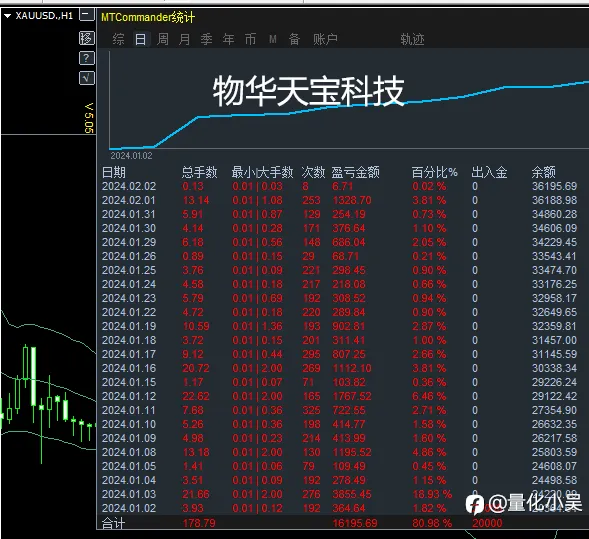Select the 2024.01.03 date row

point(340,494)
